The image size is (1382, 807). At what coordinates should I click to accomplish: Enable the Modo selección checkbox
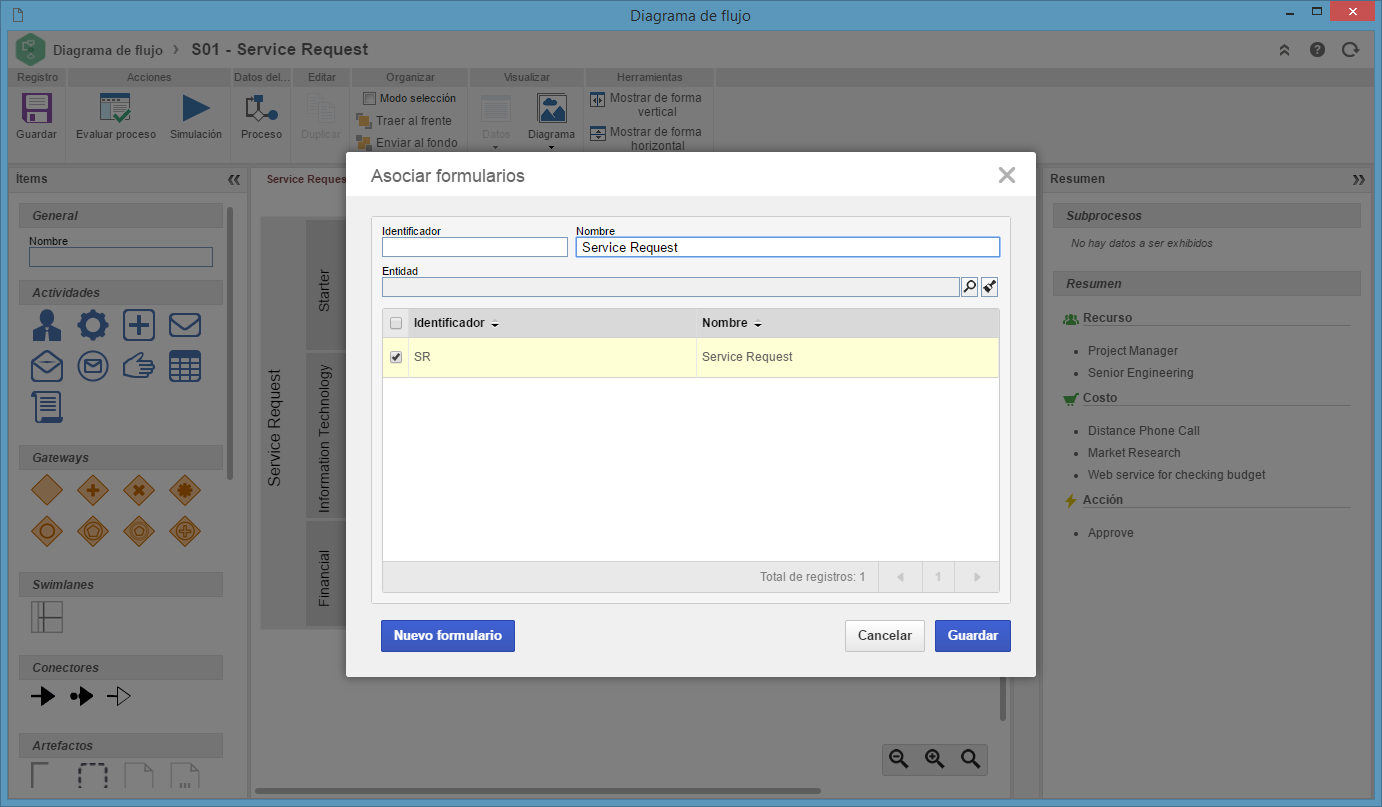(369, 98)
